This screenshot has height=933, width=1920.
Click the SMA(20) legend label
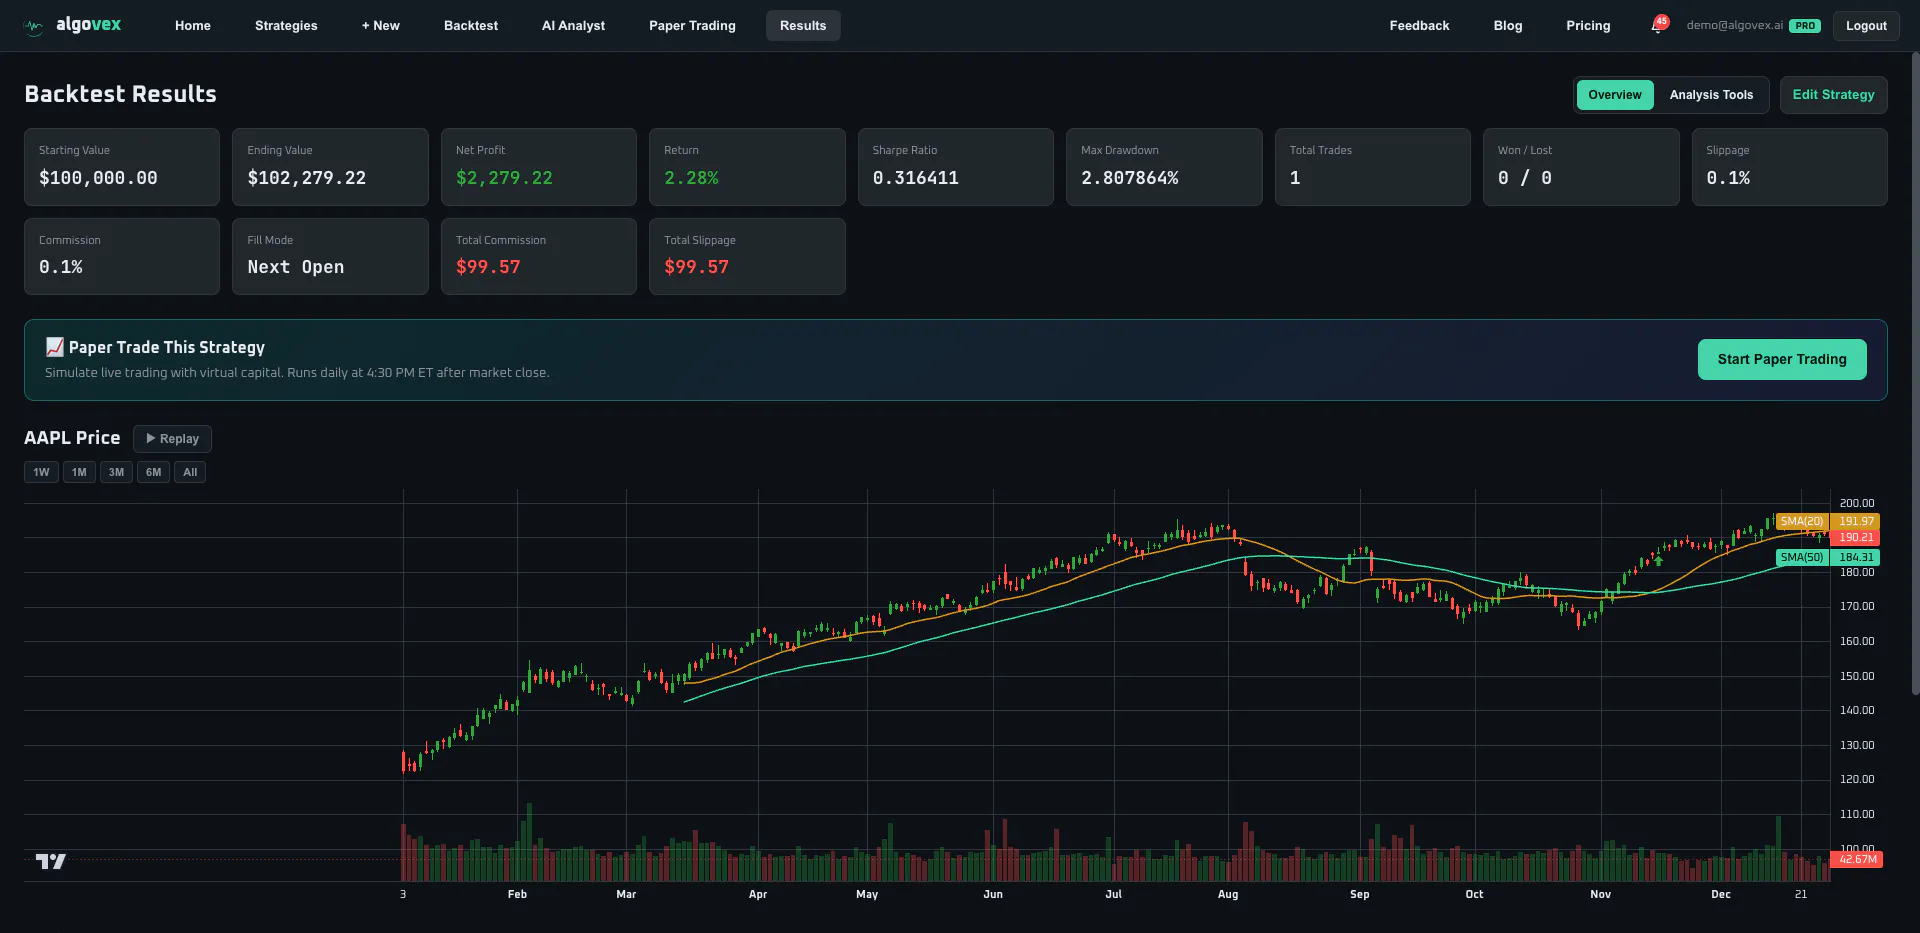[x=1802, y=521]
